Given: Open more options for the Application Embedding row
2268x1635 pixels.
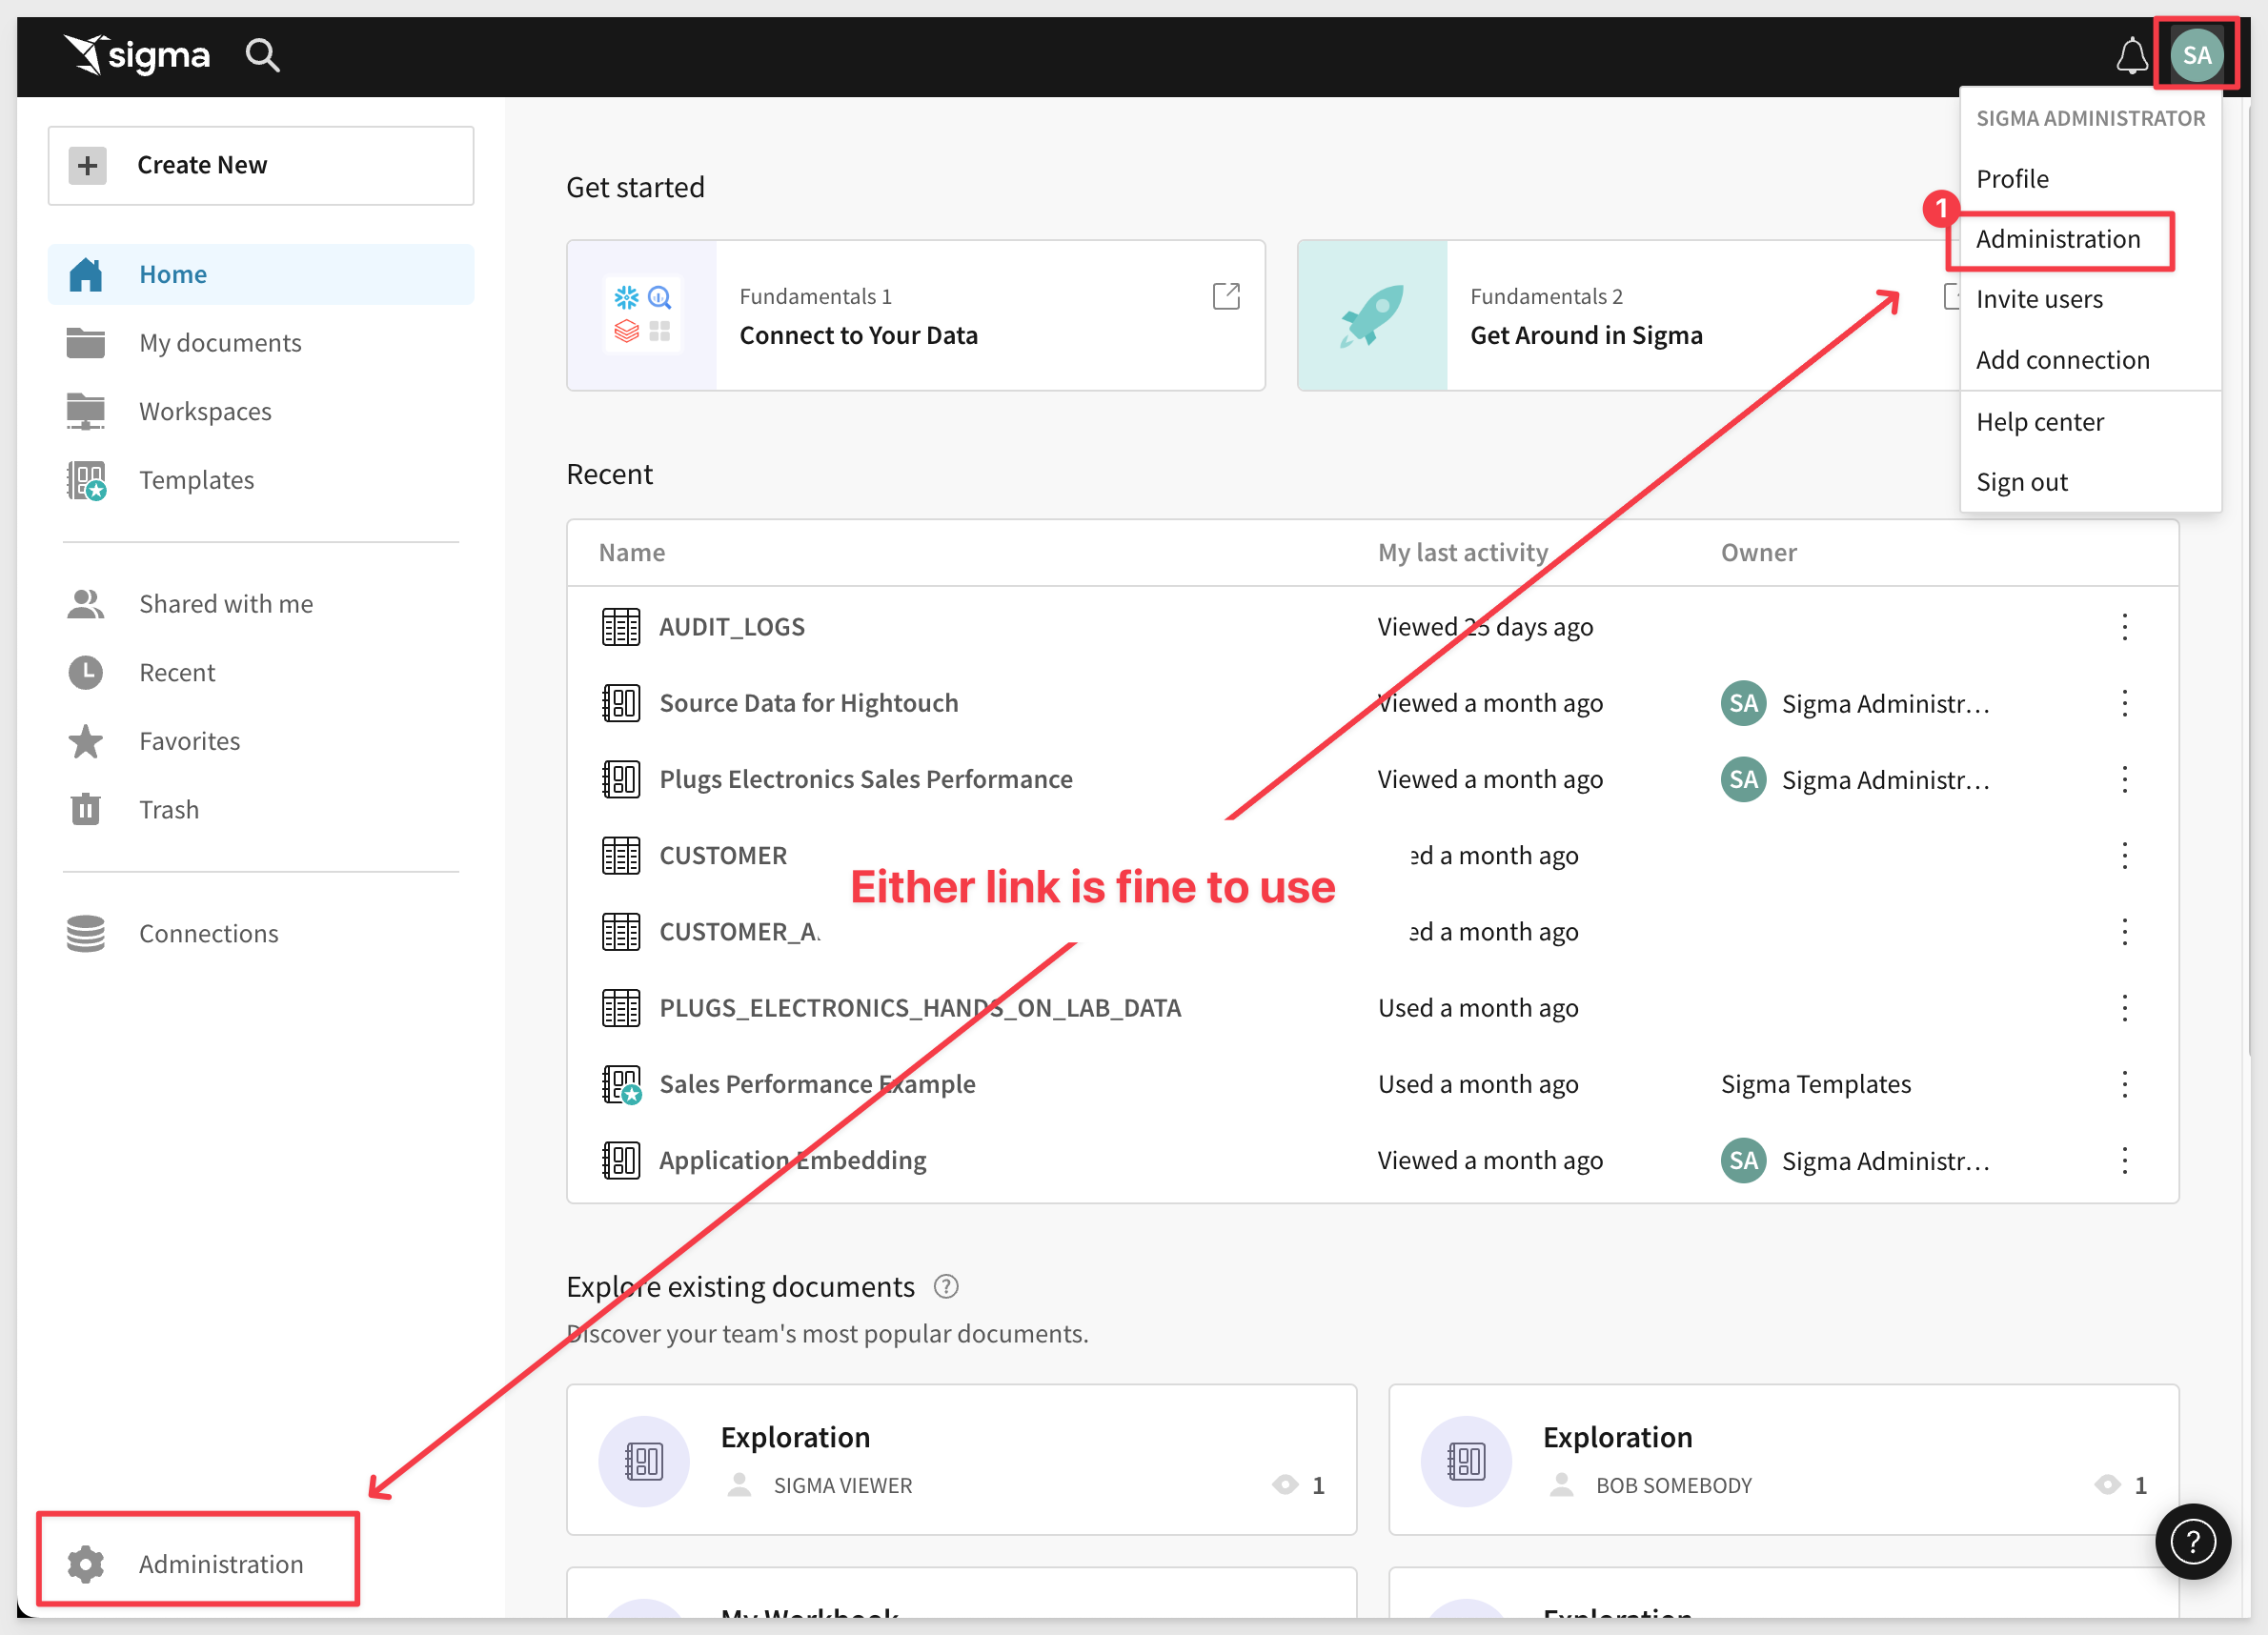Looking at the screenshot, I should (x=2125, y=1160).
